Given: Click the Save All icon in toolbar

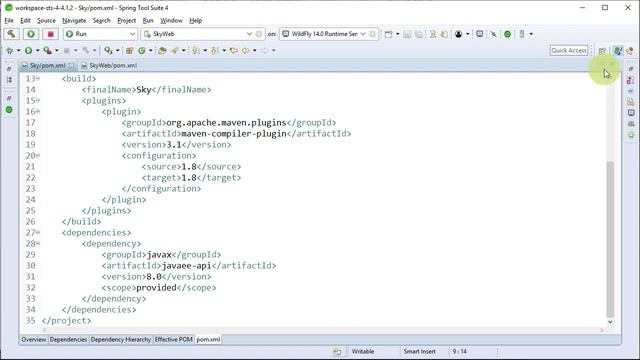Looking at the screenshot, I should pos(418,34).
